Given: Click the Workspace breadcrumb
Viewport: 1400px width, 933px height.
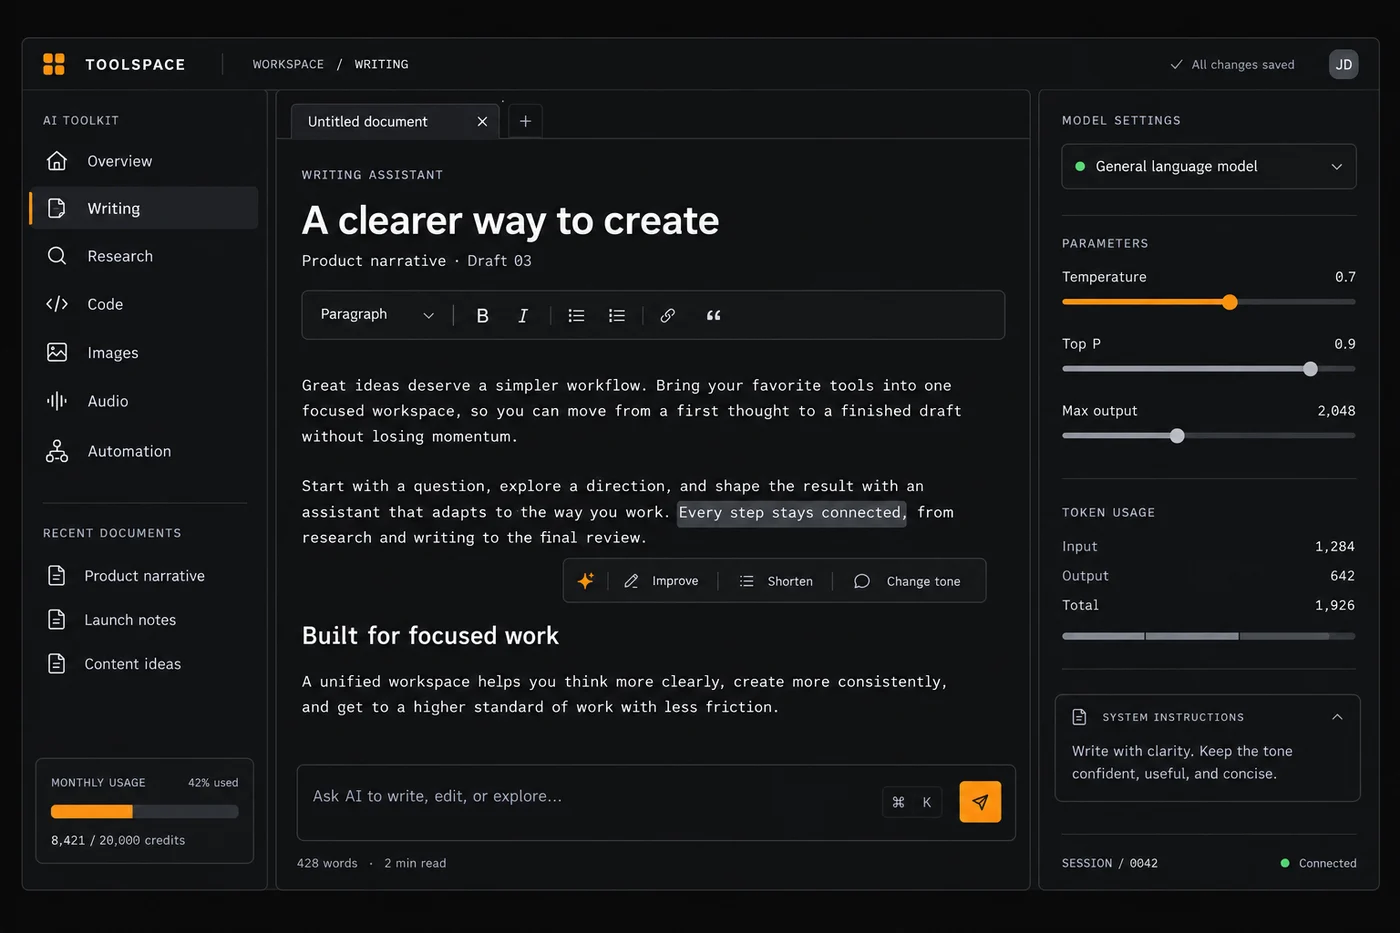Looking at the screenshot, I should 288,64.
